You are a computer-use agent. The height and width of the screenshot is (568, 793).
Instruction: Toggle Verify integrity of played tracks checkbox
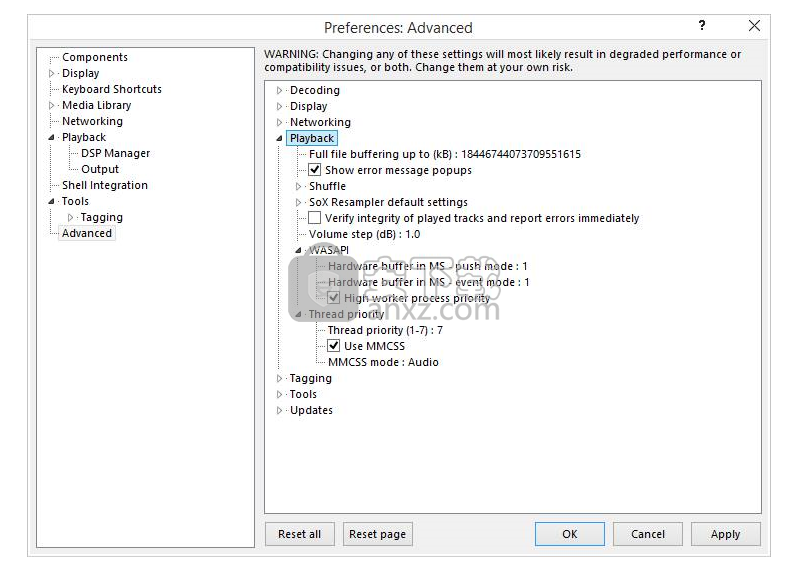(x=315, y=218)
